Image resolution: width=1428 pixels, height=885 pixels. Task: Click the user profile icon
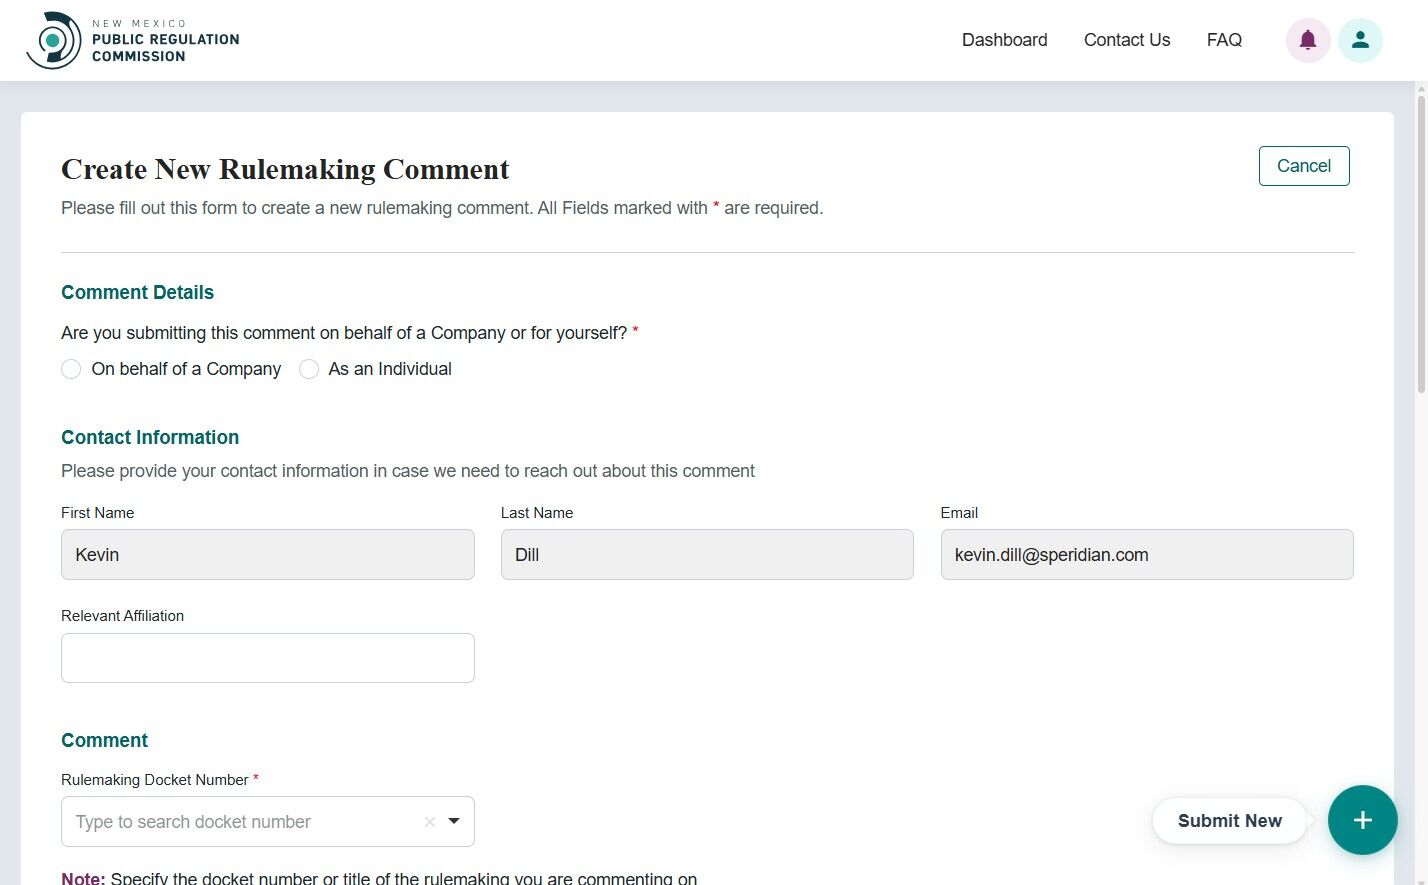coord(1360,40)
